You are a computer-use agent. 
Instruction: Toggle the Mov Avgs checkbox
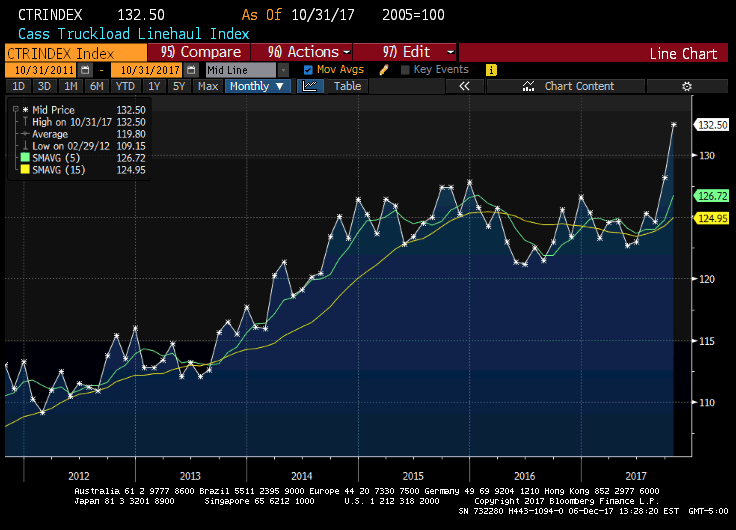point(308,70)
